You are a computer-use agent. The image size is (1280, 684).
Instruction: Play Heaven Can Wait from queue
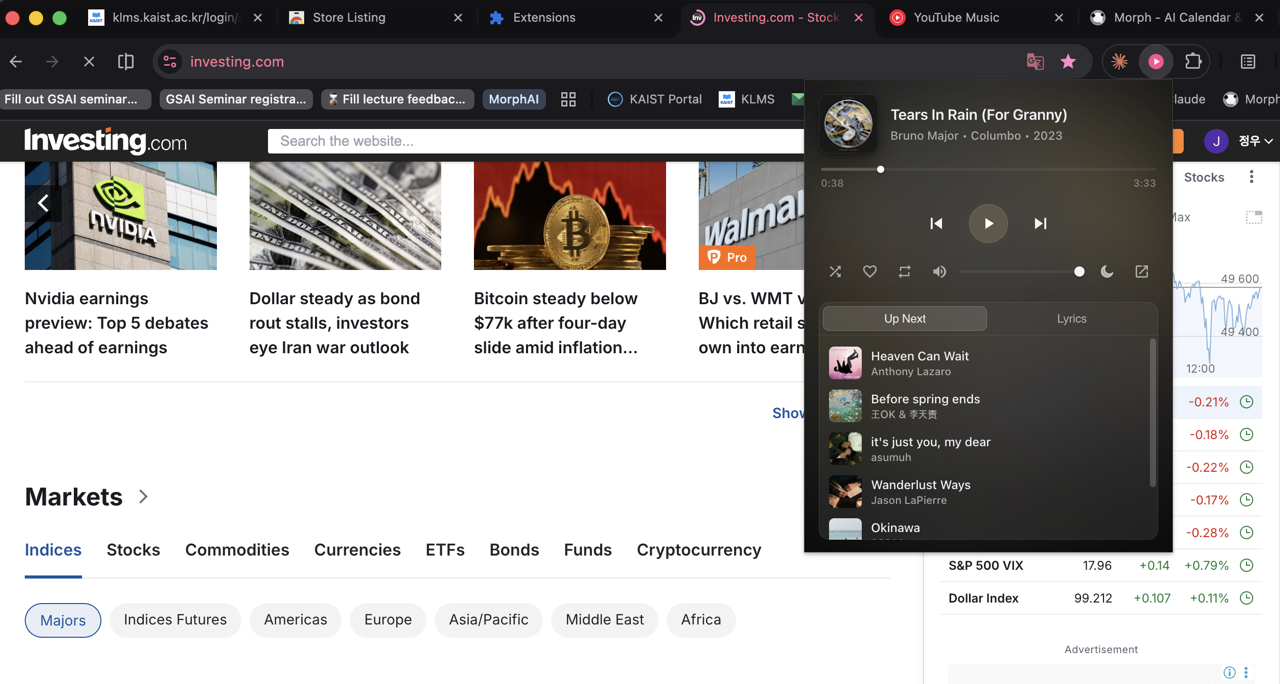pyautogui.click(x=986, y=363)
